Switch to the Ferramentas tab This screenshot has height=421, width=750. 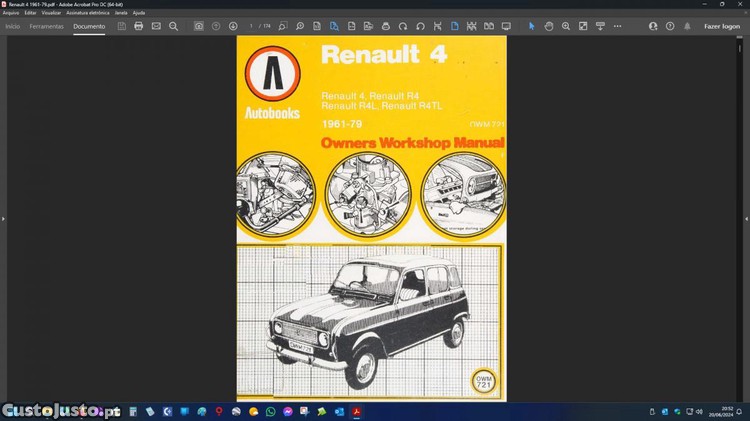point(46,26)
